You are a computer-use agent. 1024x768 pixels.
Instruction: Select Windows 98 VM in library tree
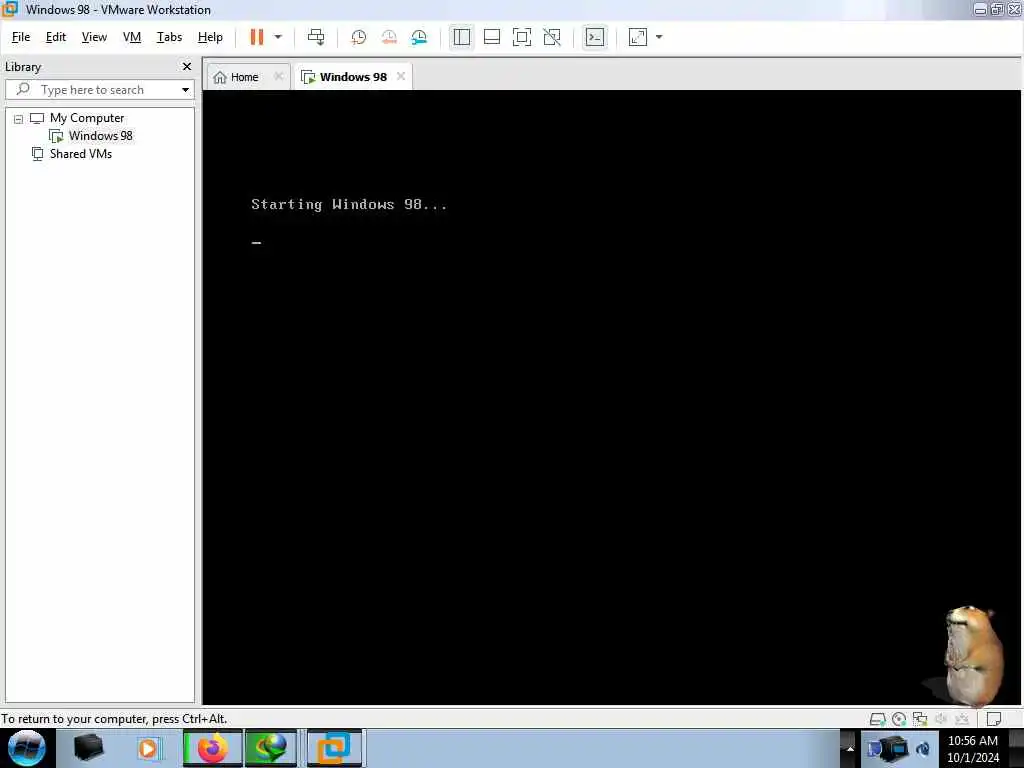(101, 136)
